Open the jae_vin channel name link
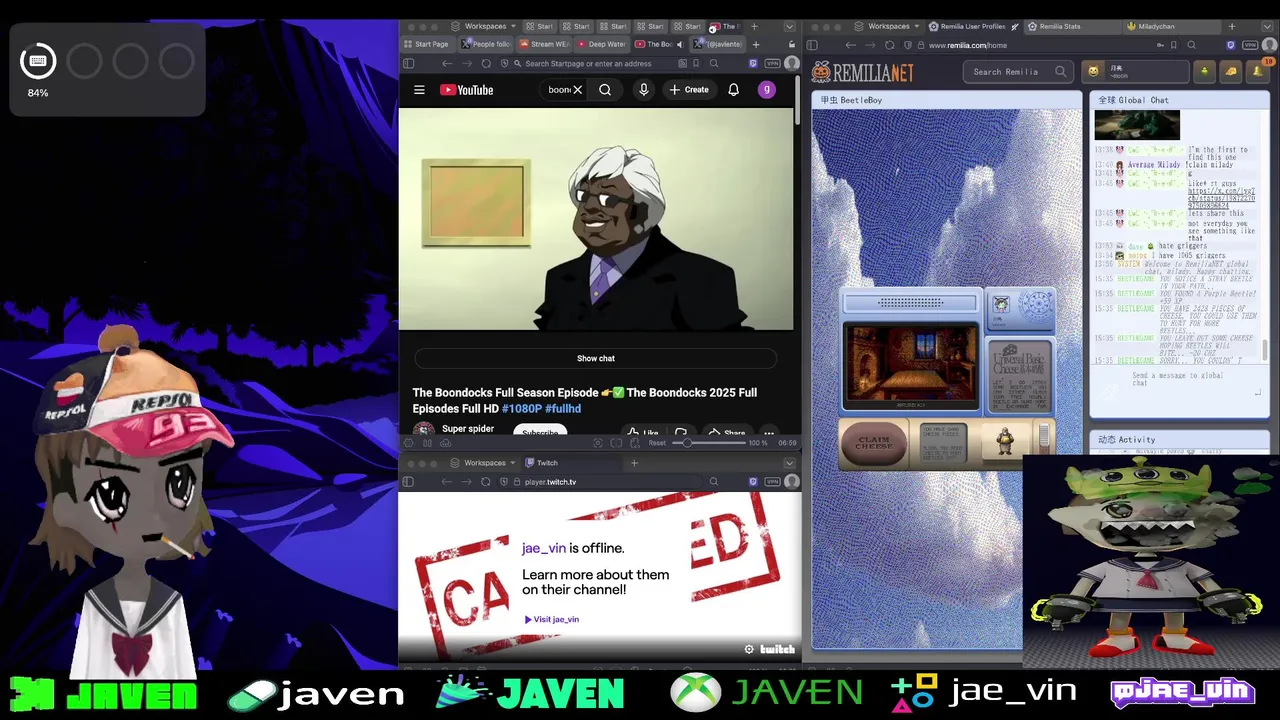 [544, 548]
